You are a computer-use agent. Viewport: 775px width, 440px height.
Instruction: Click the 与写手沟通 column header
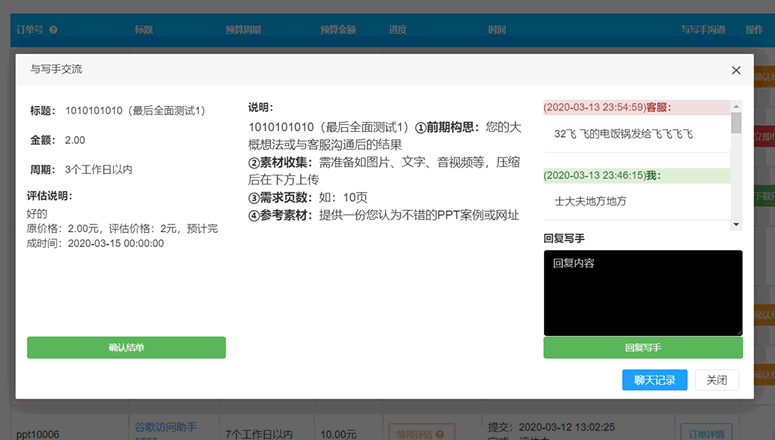[x=703, y=30]
